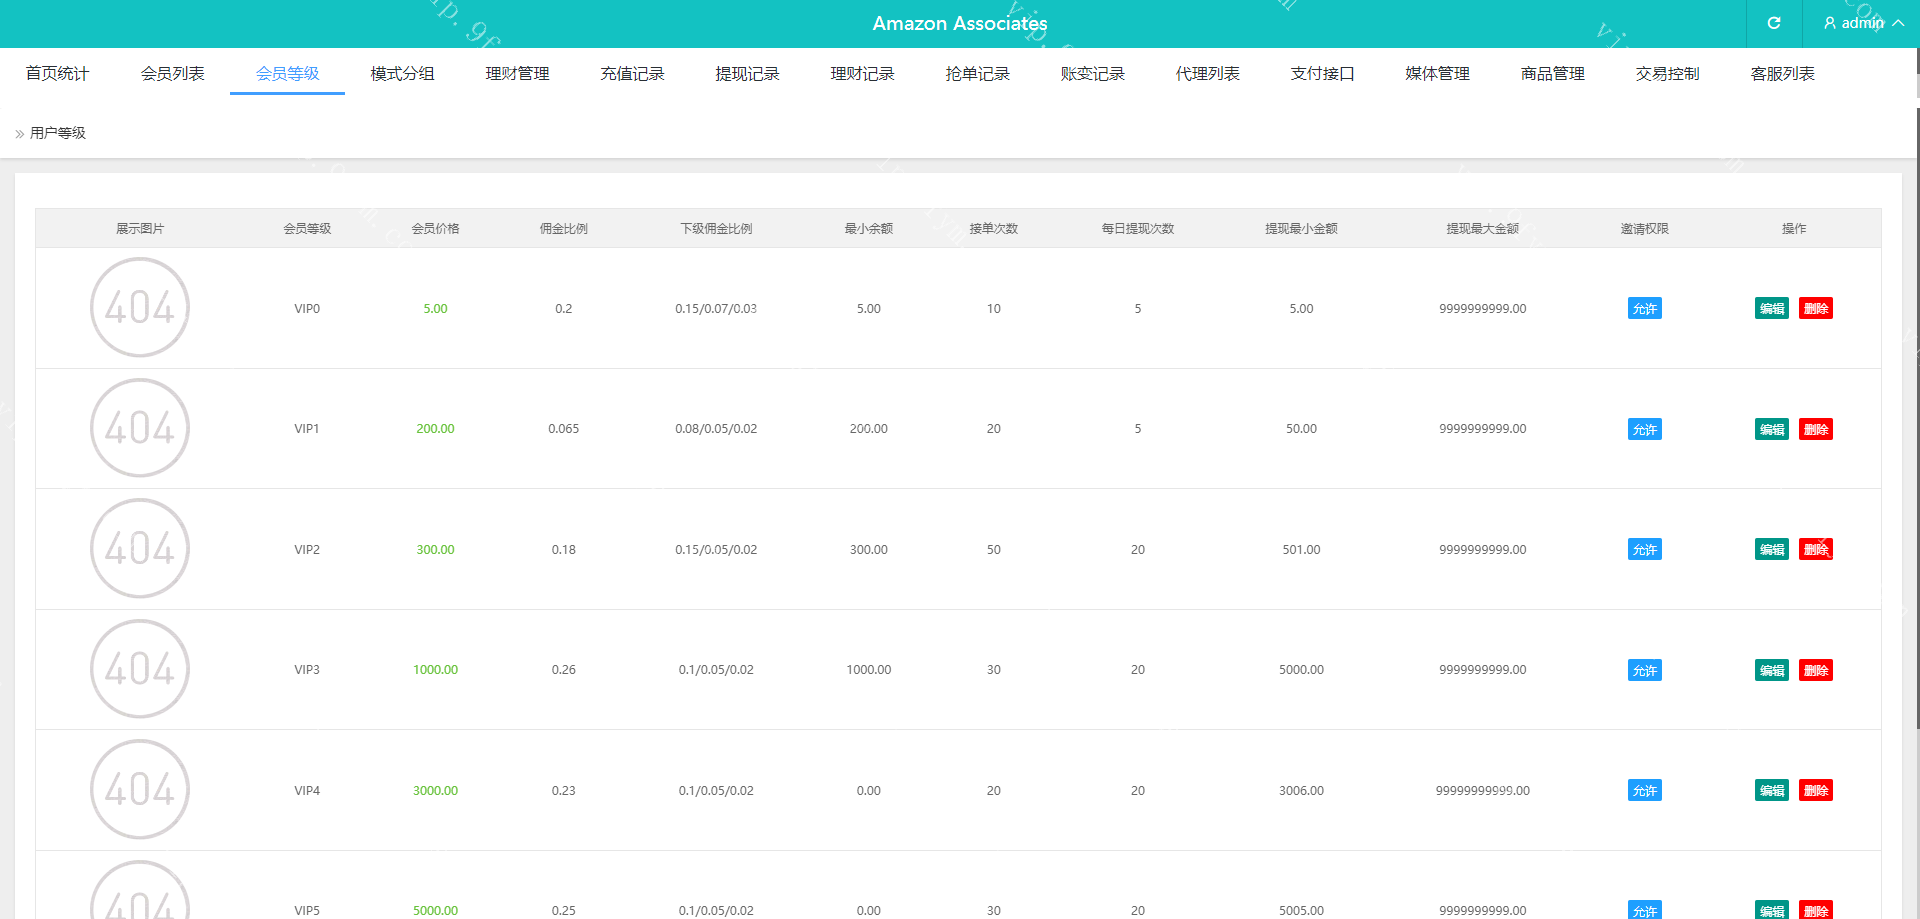Navigate to the 客服列表 tab

click(x=1782, y=74)
